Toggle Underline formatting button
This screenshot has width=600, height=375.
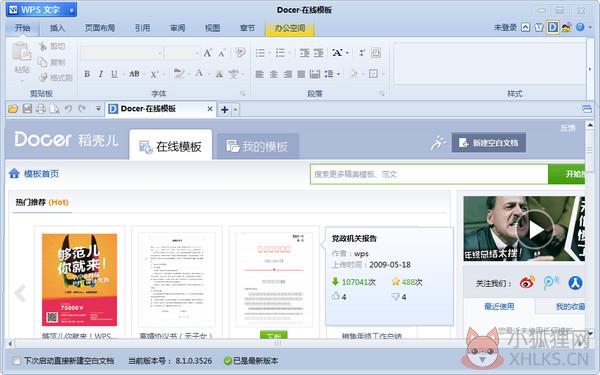click(114, 74)
